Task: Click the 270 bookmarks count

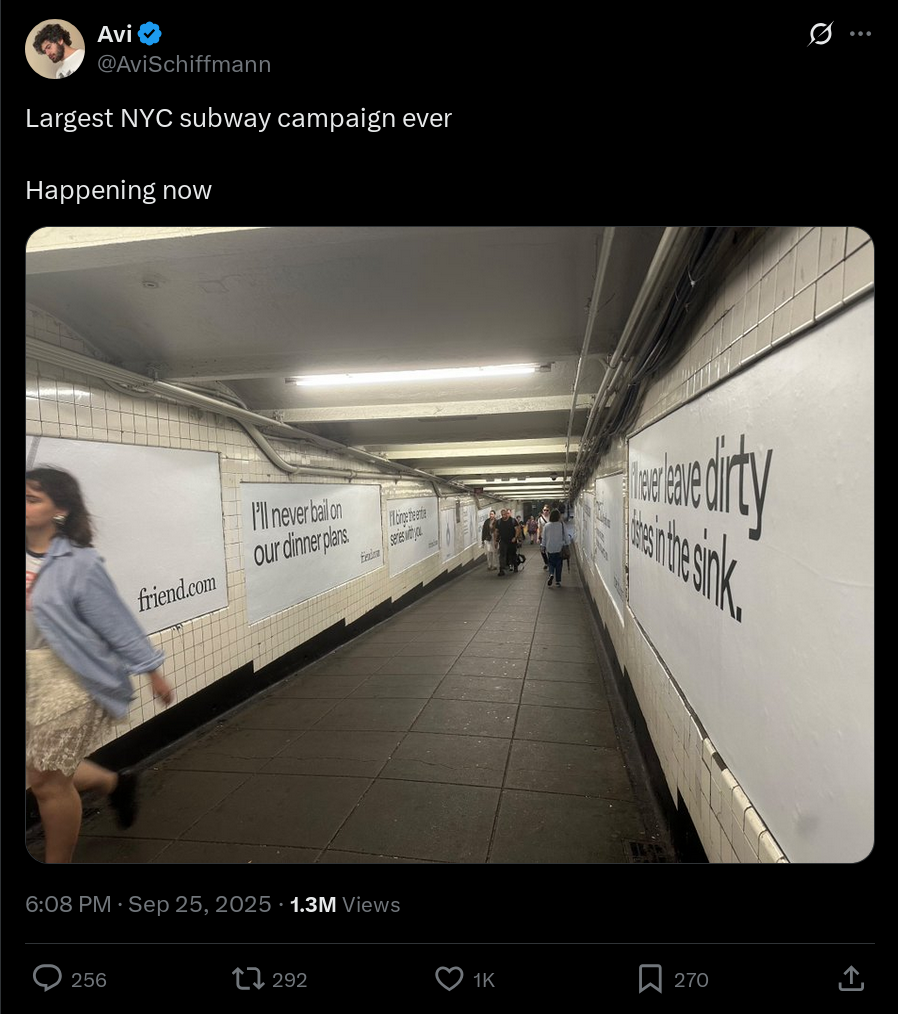Action: 691,980
